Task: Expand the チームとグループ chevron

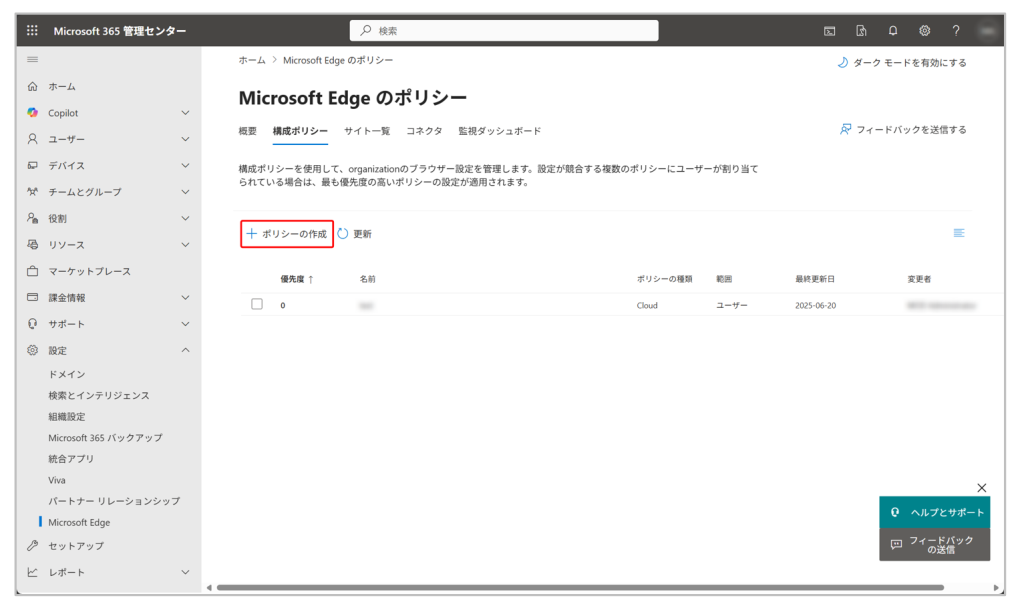Action: point(185,192)
